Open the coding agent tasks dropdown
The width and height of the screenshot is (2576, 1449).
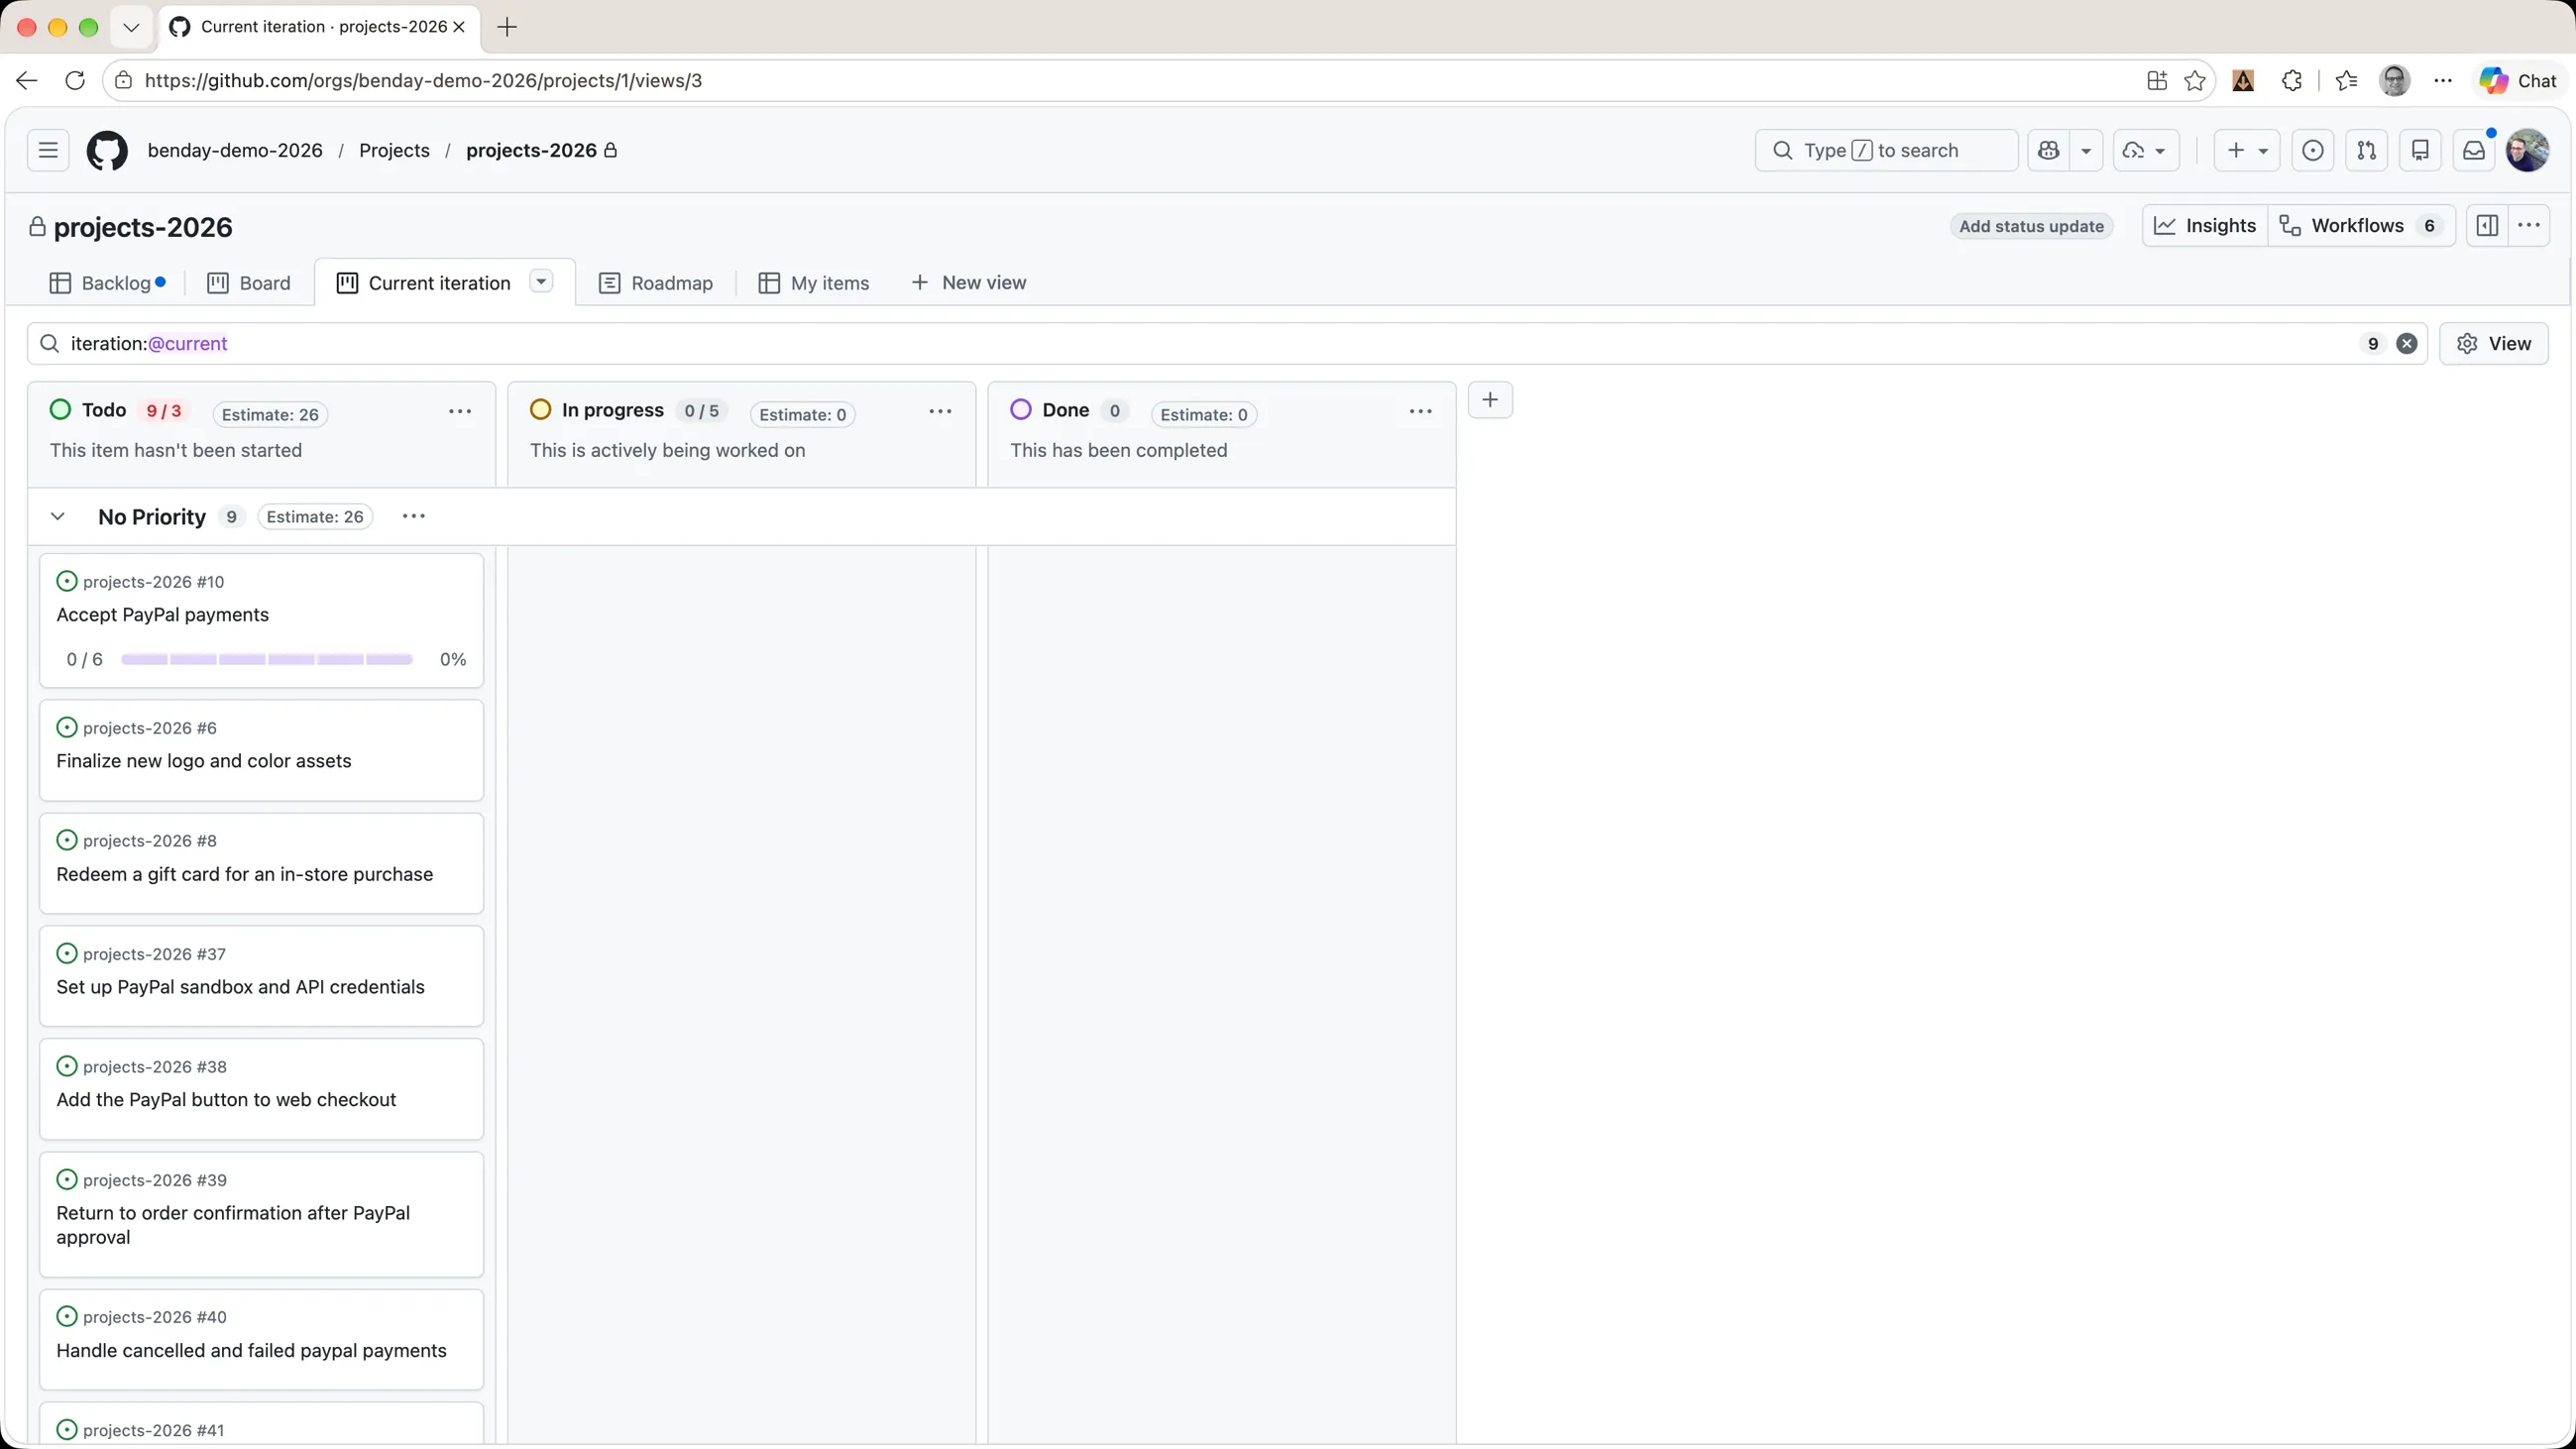click(x=2146, y=150)
